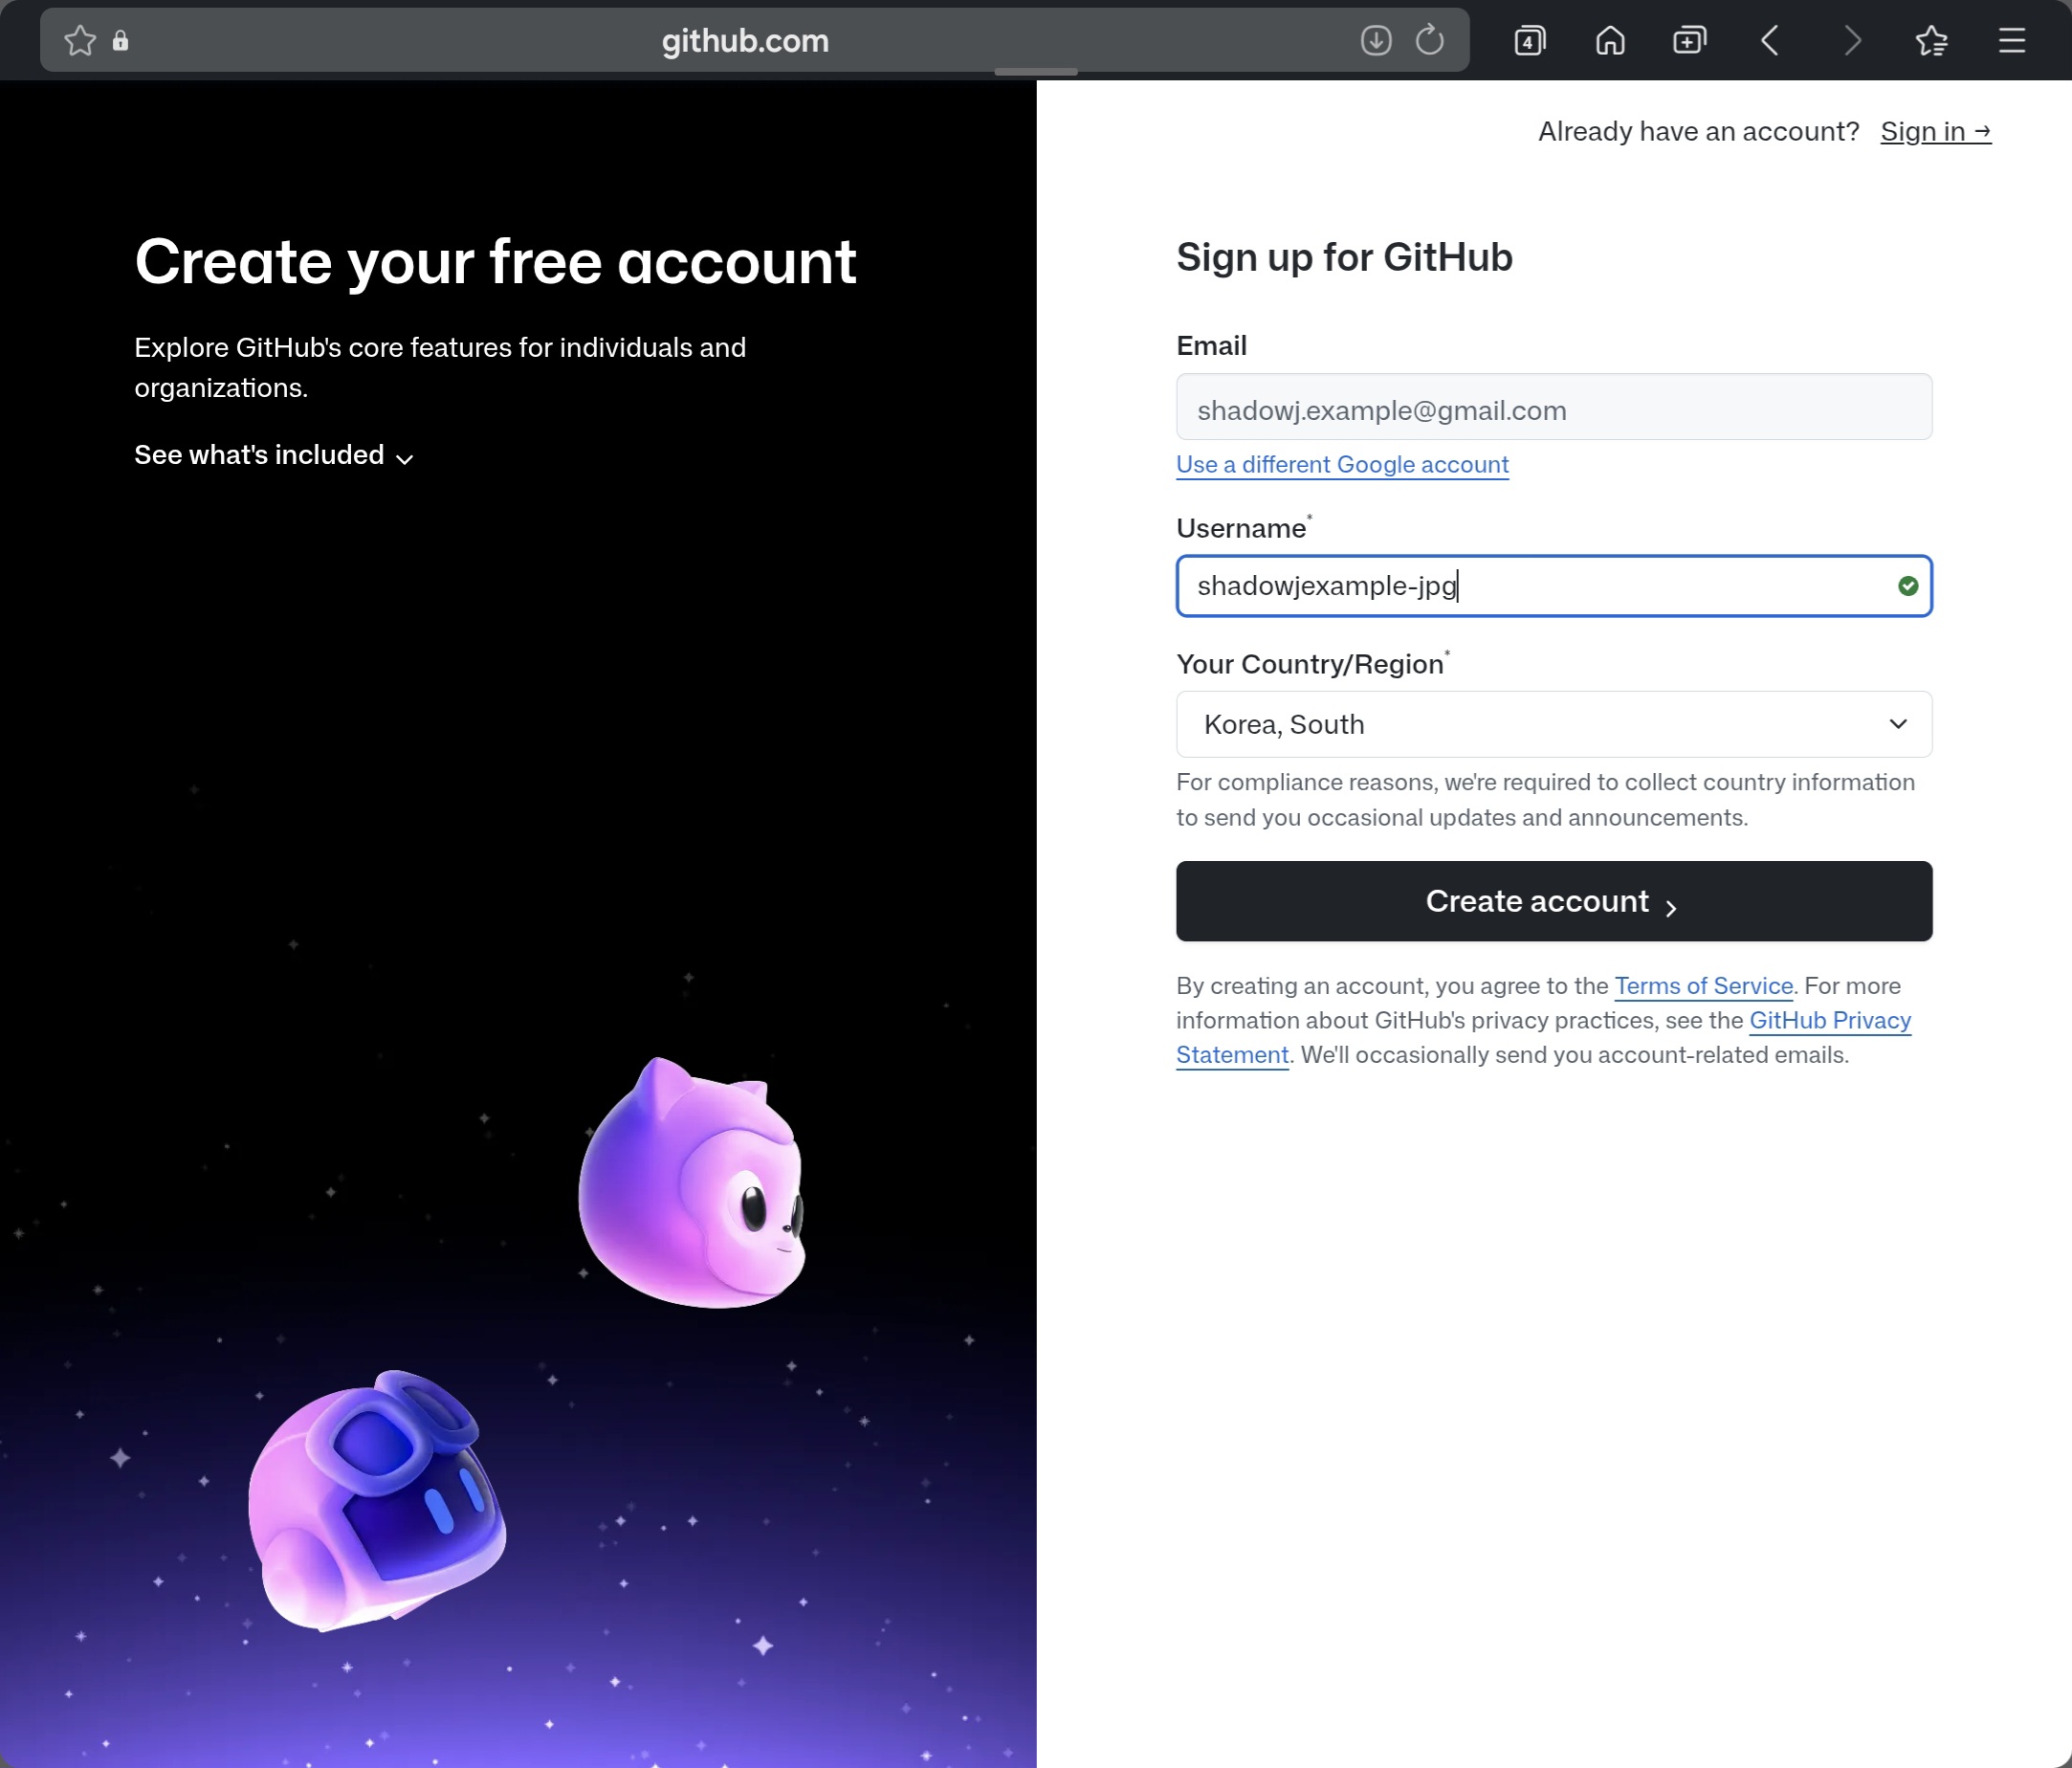
Task: Navigate back with the left arrow
Action: (1770, 41)
